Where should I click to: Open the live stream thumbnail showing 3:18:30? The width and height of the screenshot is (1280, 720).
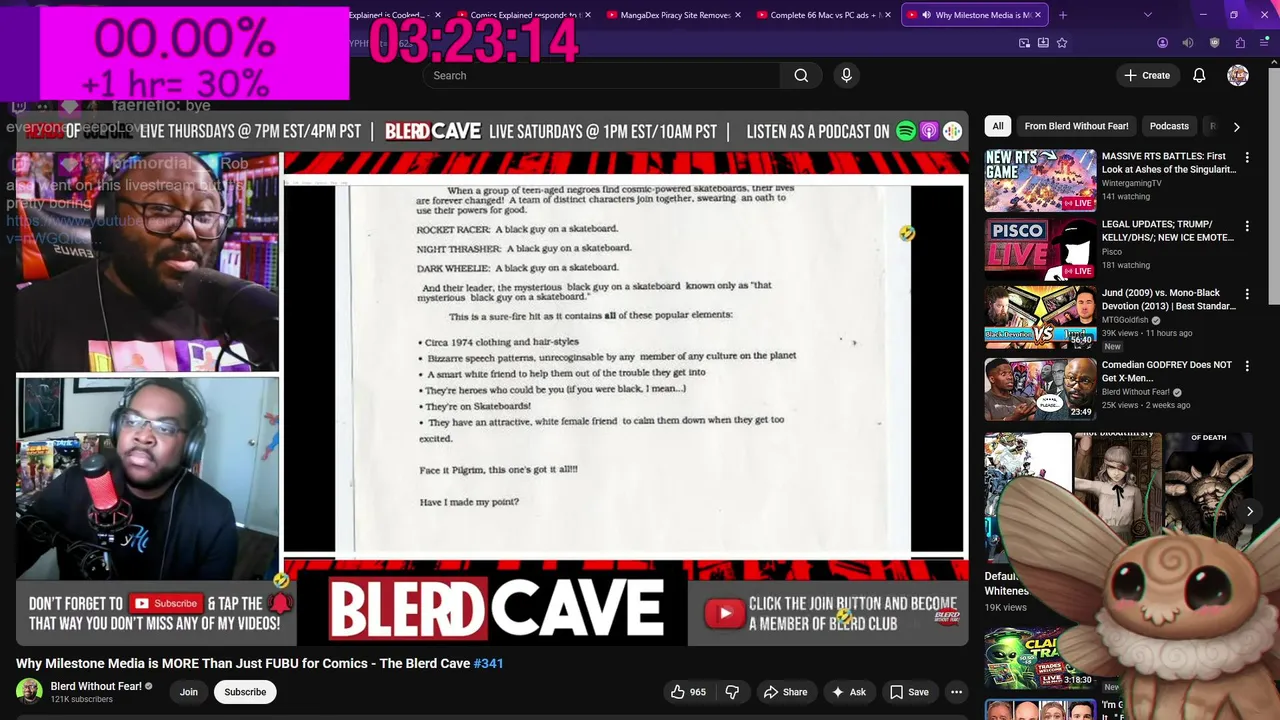pyautogui.click(x=1040, y=658)
